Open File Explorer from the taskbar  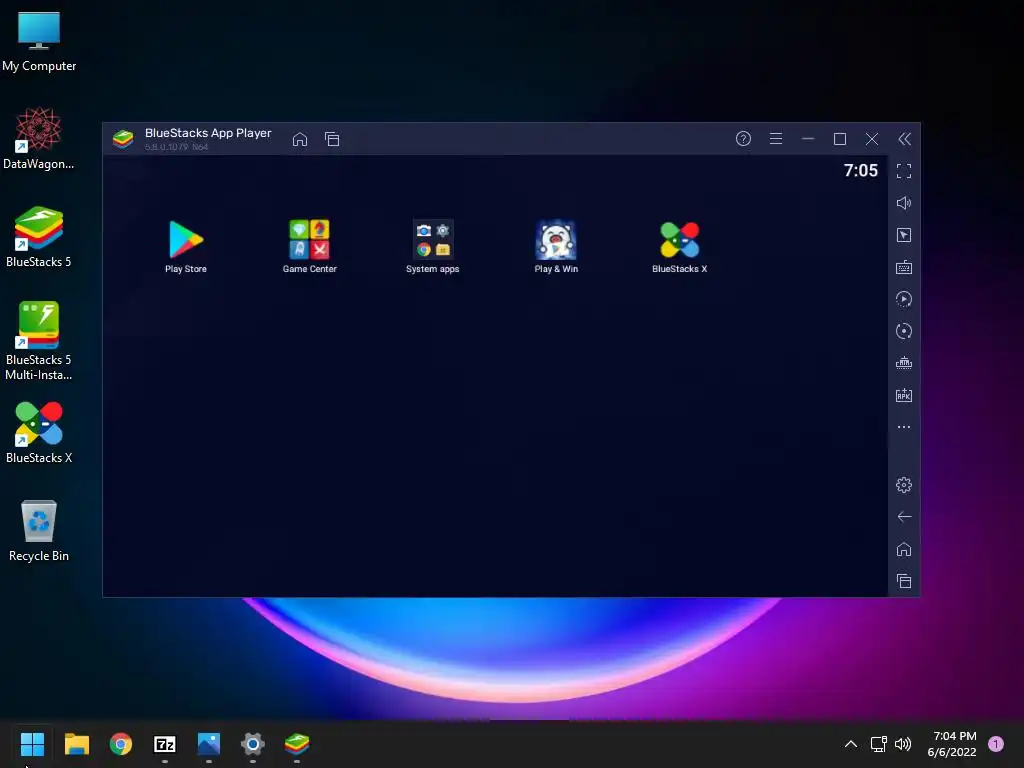(x=76, y=744)
